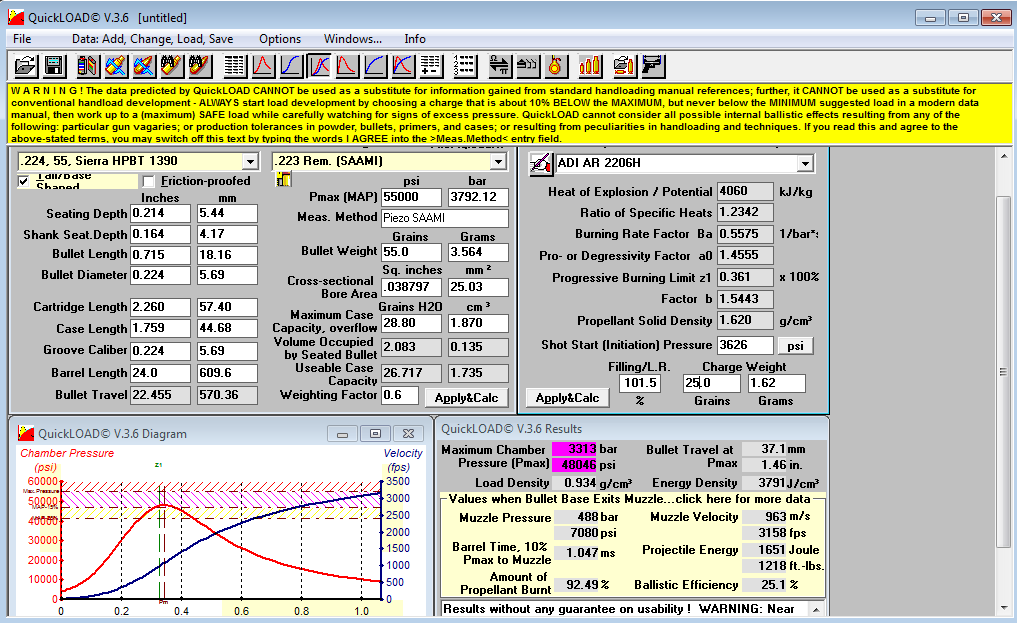Maximize the QuickLOAD Diagram window
The height and width of the screenshot is (623, 1017).
point(375,434)
